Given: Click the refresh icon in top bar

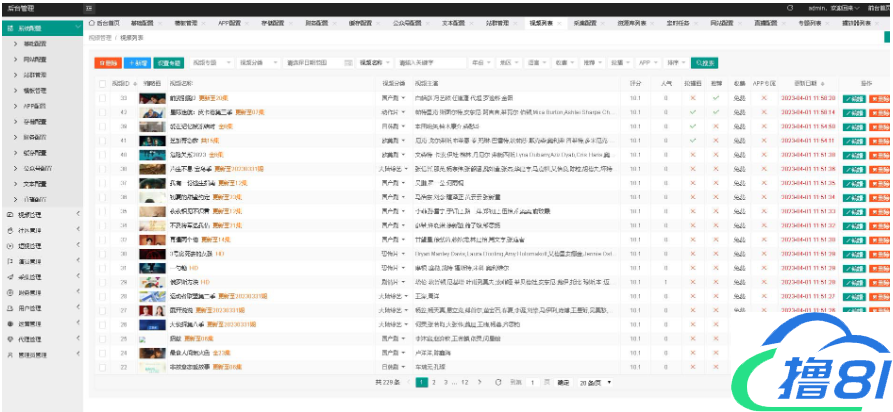Looking at the screenshot, I should coord(790,7).
